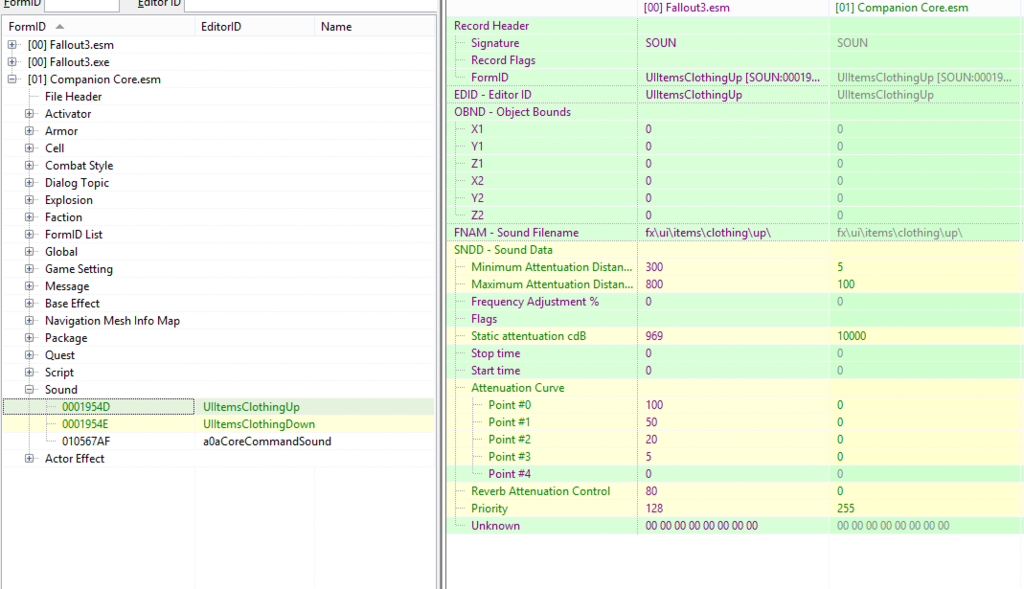Screen dimensions: 1024x589
Task: Expand the Combat Style group
Action: coord(29,165)
